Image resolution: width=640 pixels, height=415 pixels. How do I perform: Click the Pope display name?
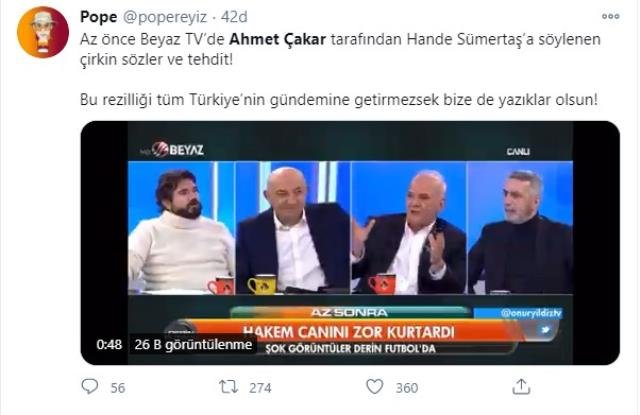(x=98, y=17)
